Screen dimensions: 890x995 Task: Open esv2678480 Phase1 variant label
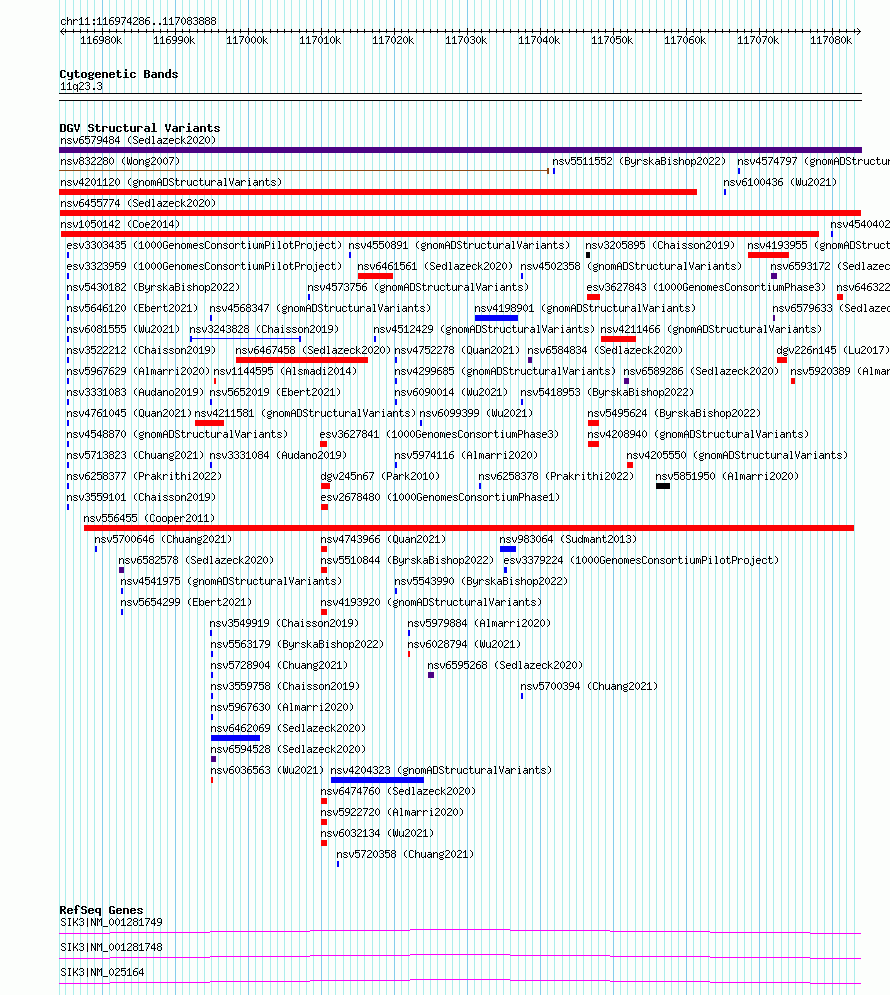point(440,498)
